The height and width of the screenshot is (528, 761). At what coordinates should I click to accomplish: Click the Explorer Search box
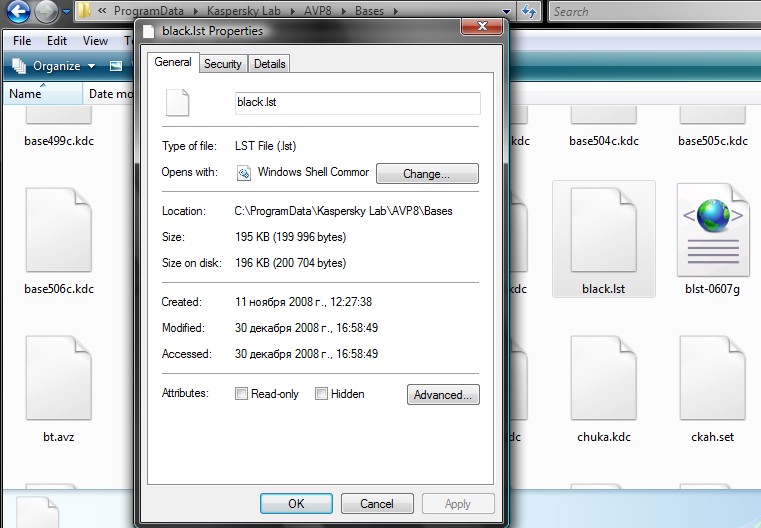[655, 11]
